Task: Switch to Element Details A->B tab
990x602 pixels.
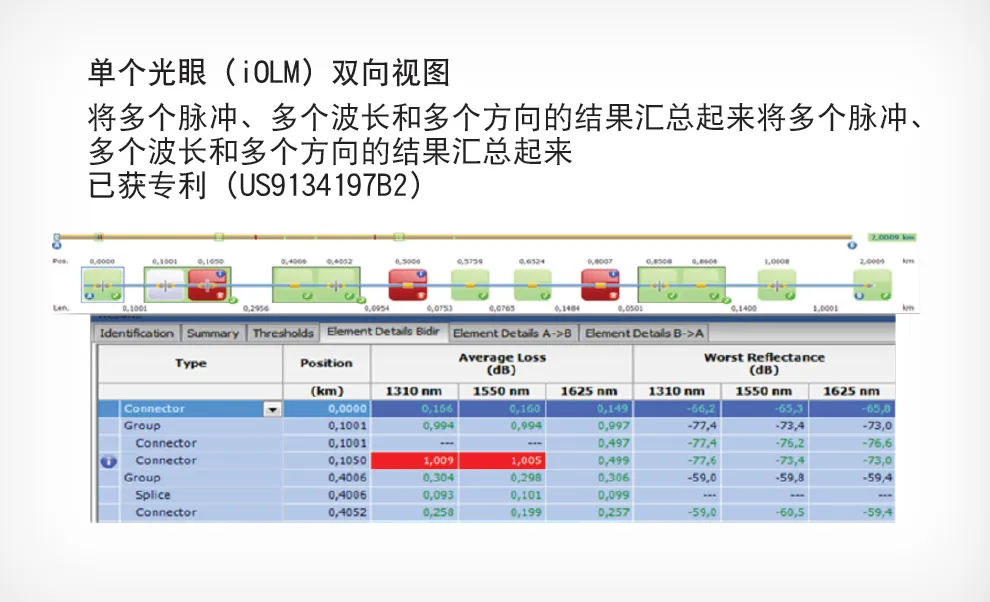Action: pyautogui.click(x=513, y=333)
